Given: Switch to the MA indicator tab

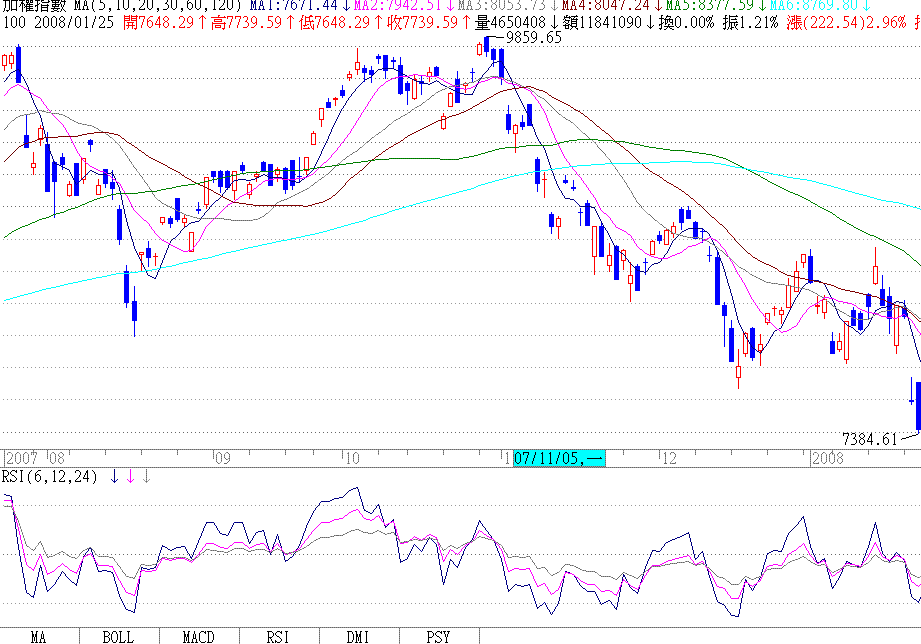Looking at the screenshot, I should (39, 636).
